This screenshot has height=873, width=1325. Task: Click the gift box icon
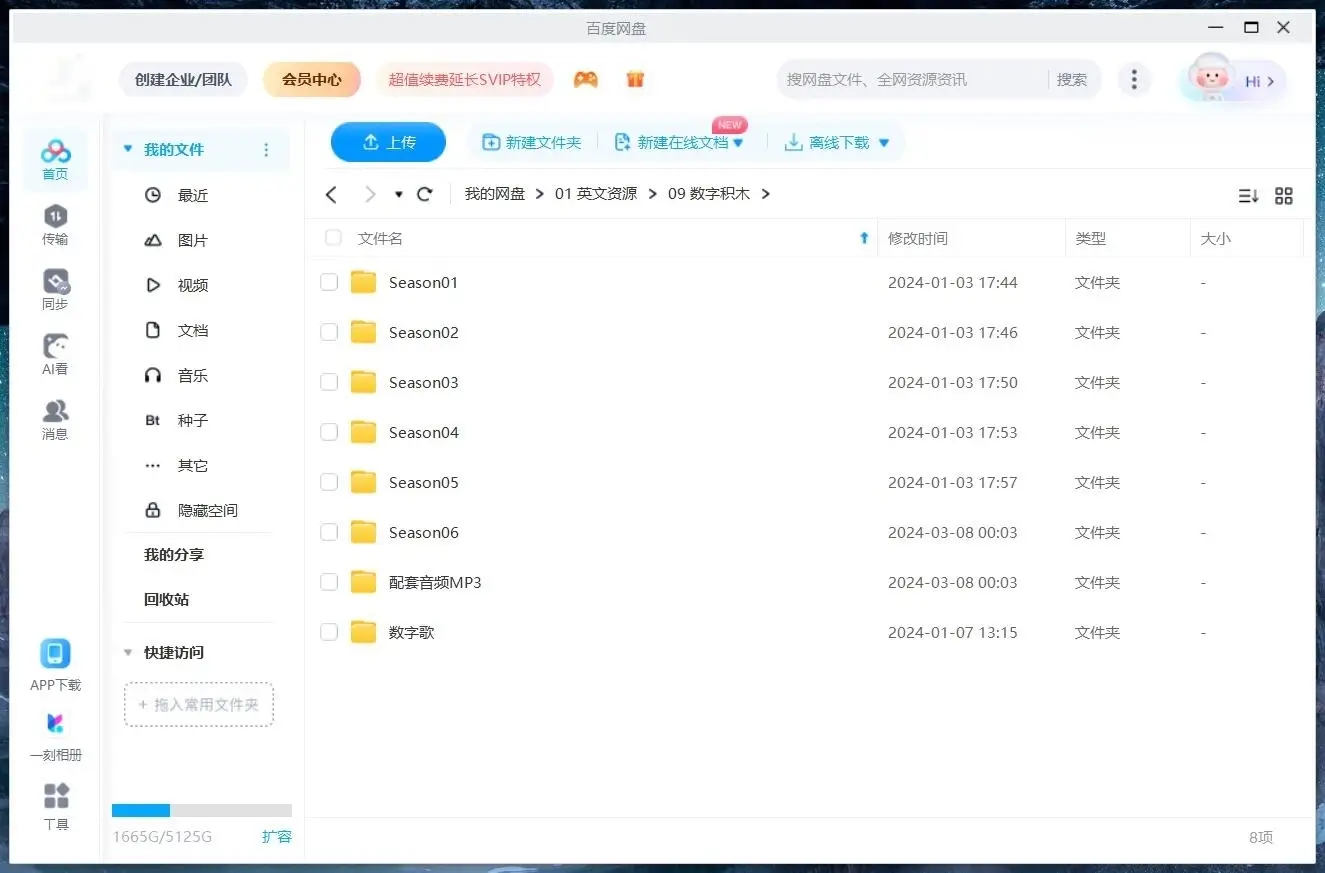point(635,79)
